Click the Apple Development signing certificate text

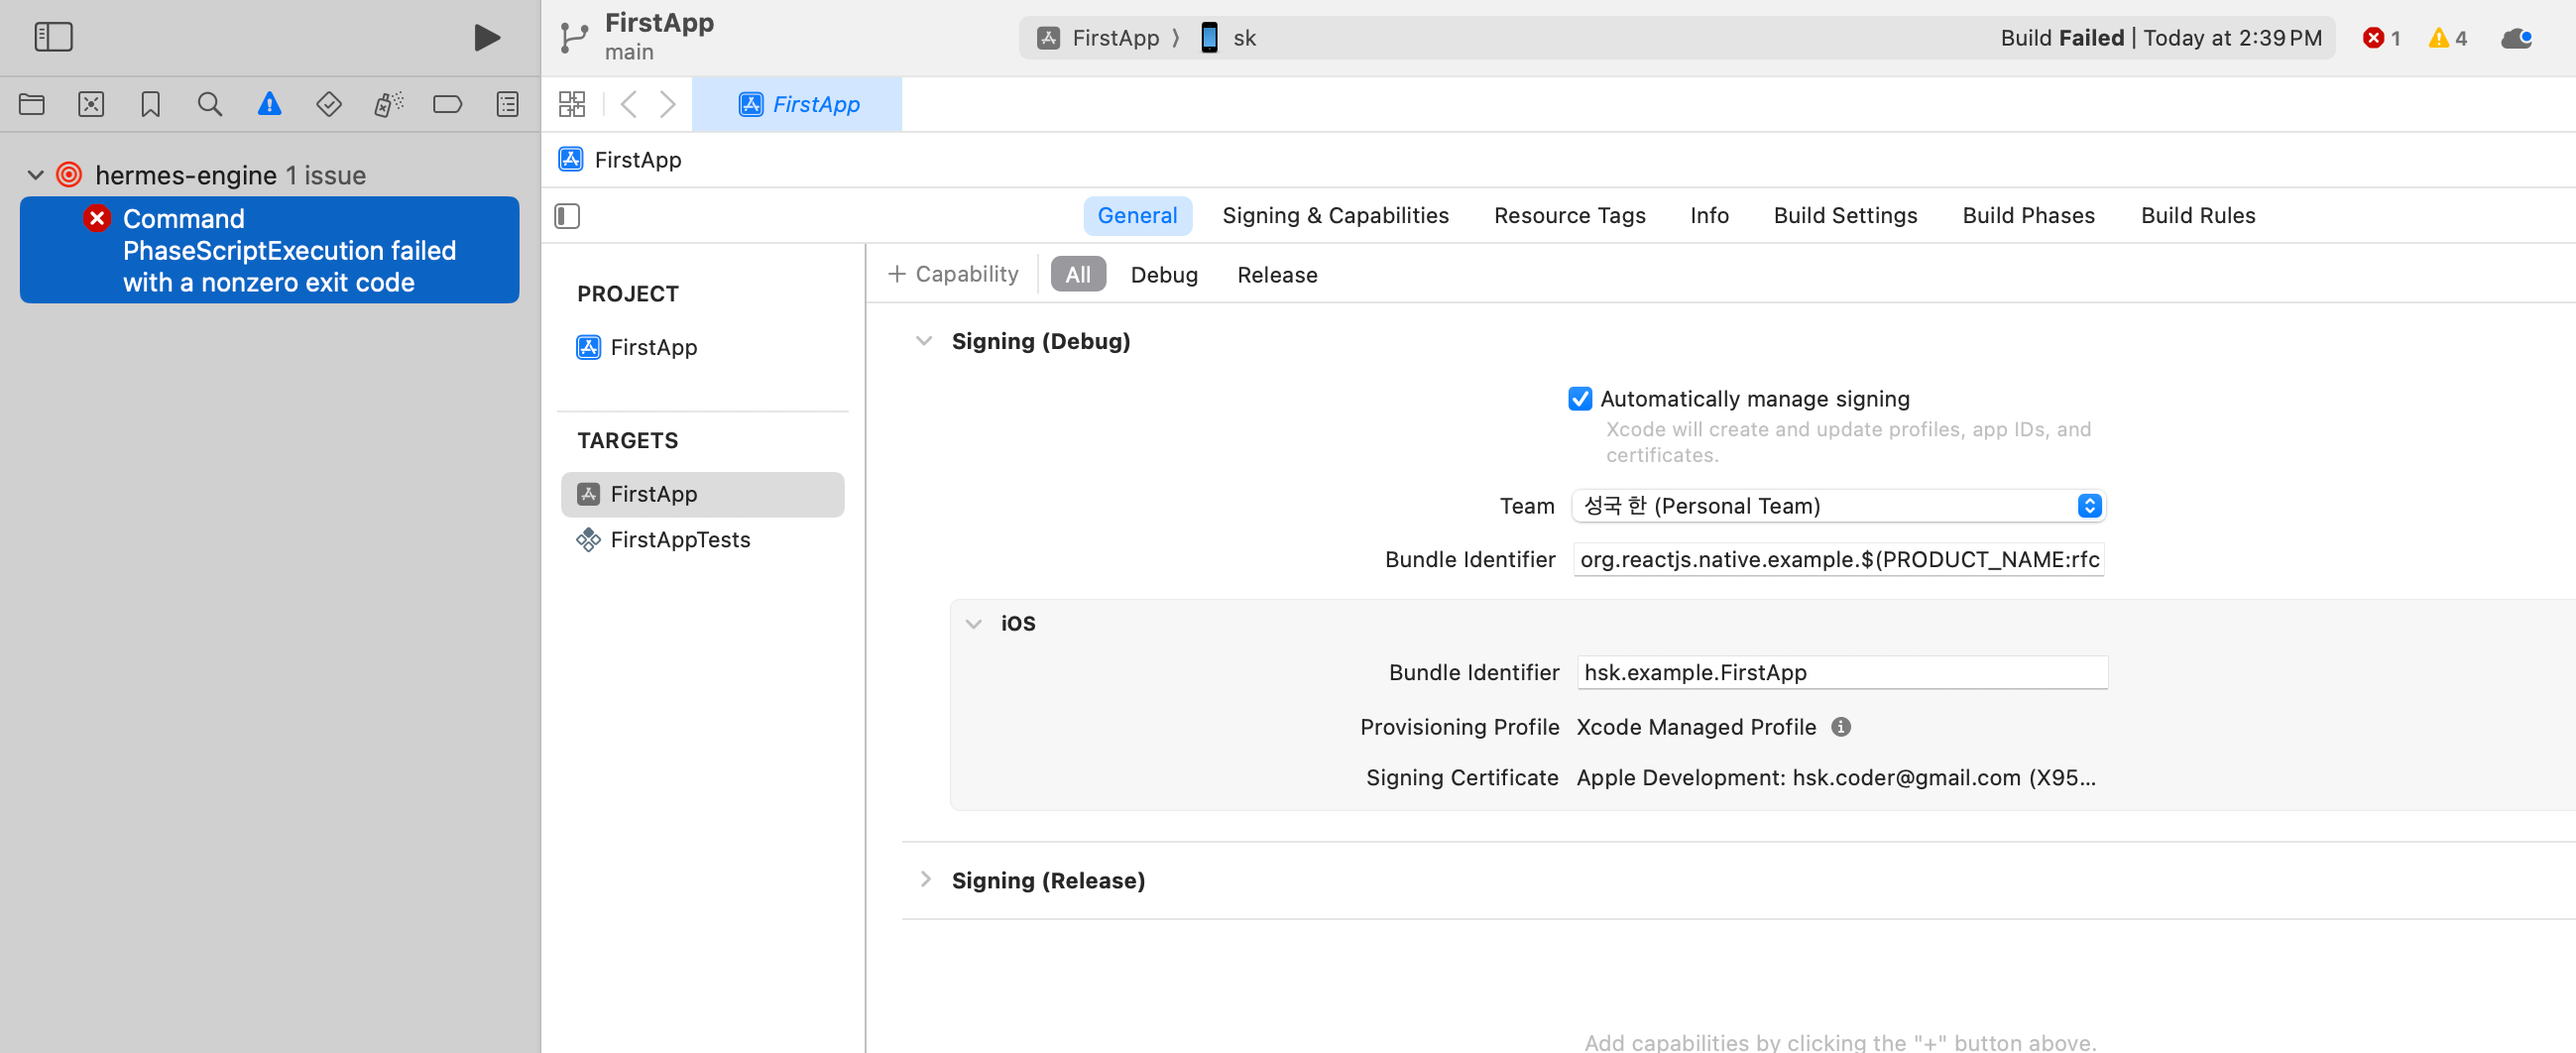point(1835,778)
